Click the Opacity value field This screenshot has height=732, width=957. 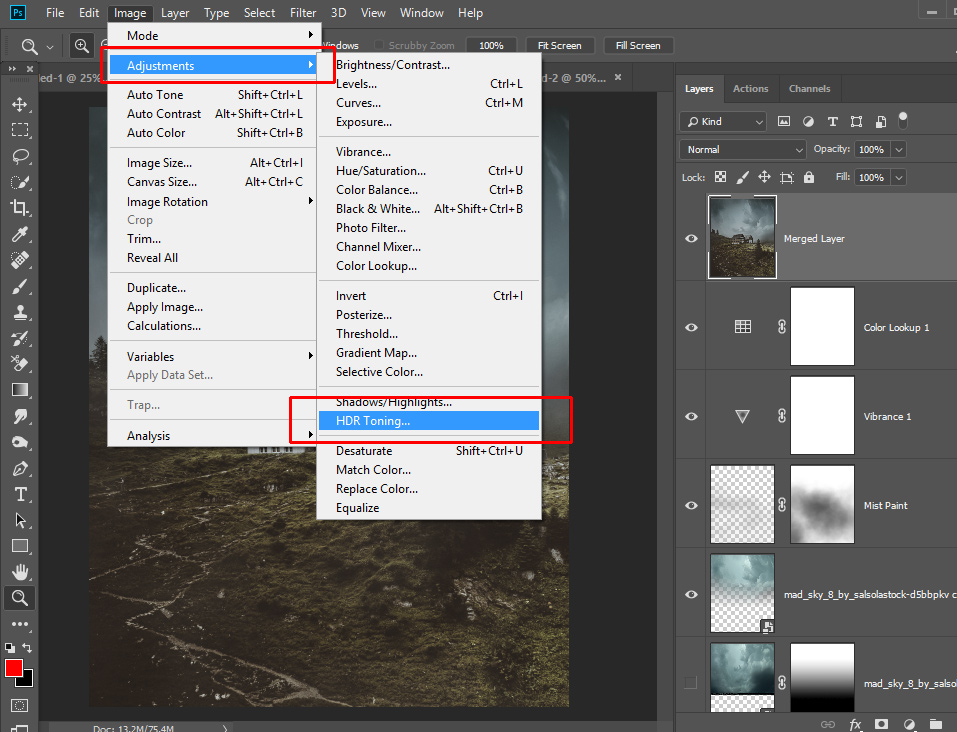coord(872,150)
